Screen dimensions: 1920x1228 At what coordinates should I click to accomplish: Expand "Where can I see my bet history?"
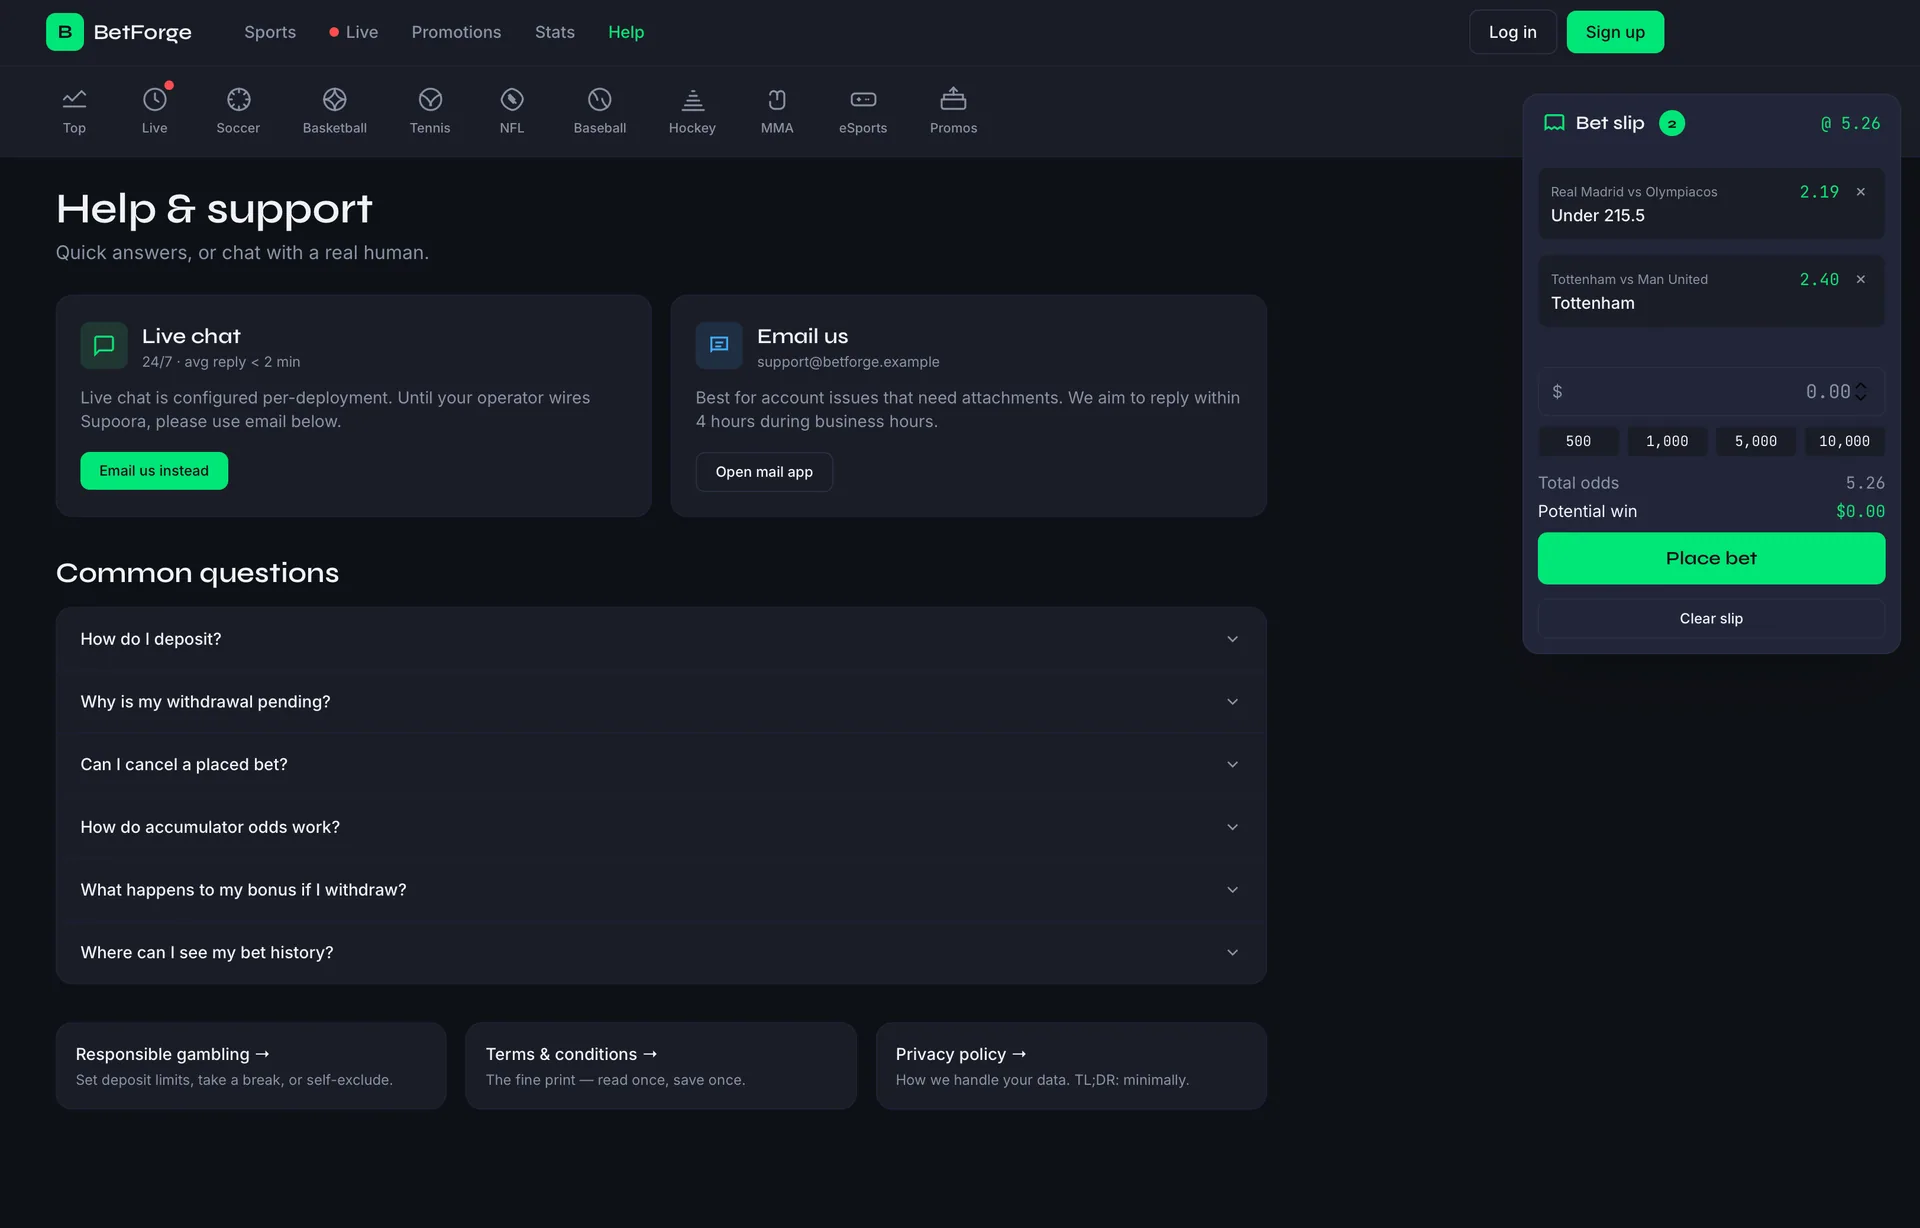661,952
